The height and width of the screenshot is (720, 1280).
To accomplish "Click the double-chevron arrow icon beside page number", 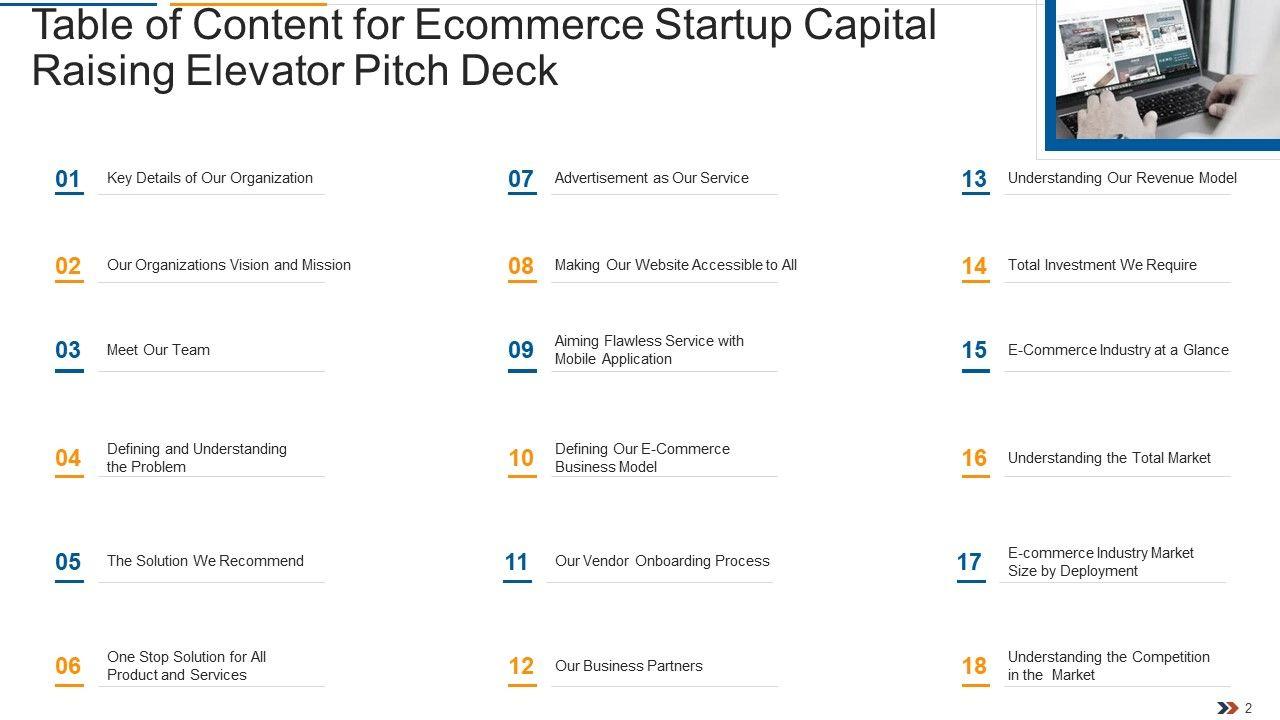I will click(1227, 708).
